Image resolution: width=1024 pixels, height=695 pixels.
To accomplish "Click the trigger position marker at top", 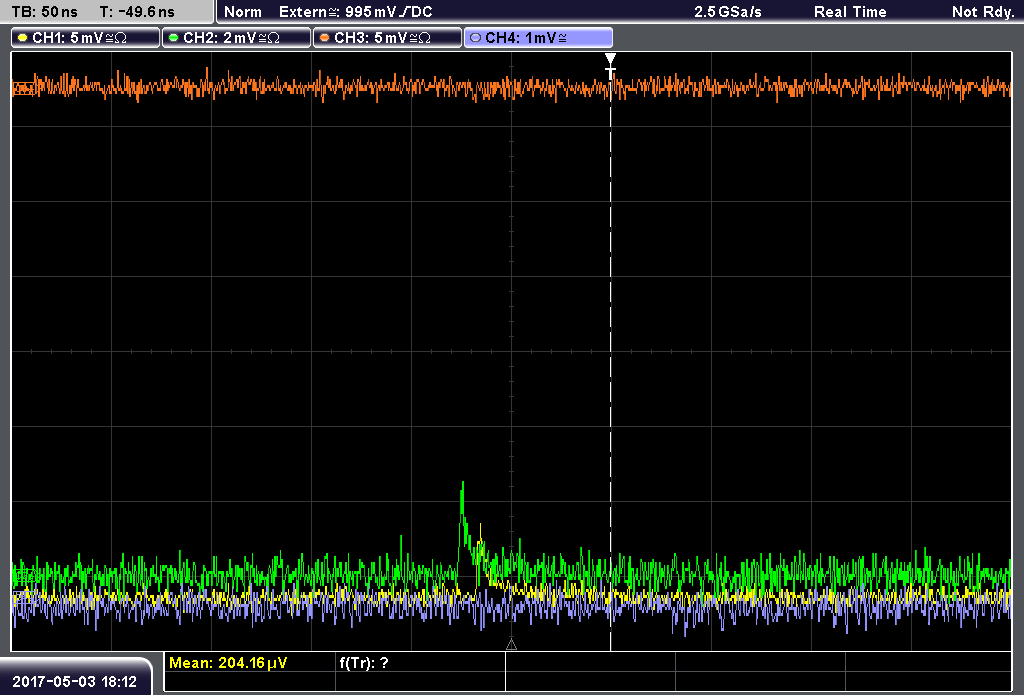I will click(611, 59).
